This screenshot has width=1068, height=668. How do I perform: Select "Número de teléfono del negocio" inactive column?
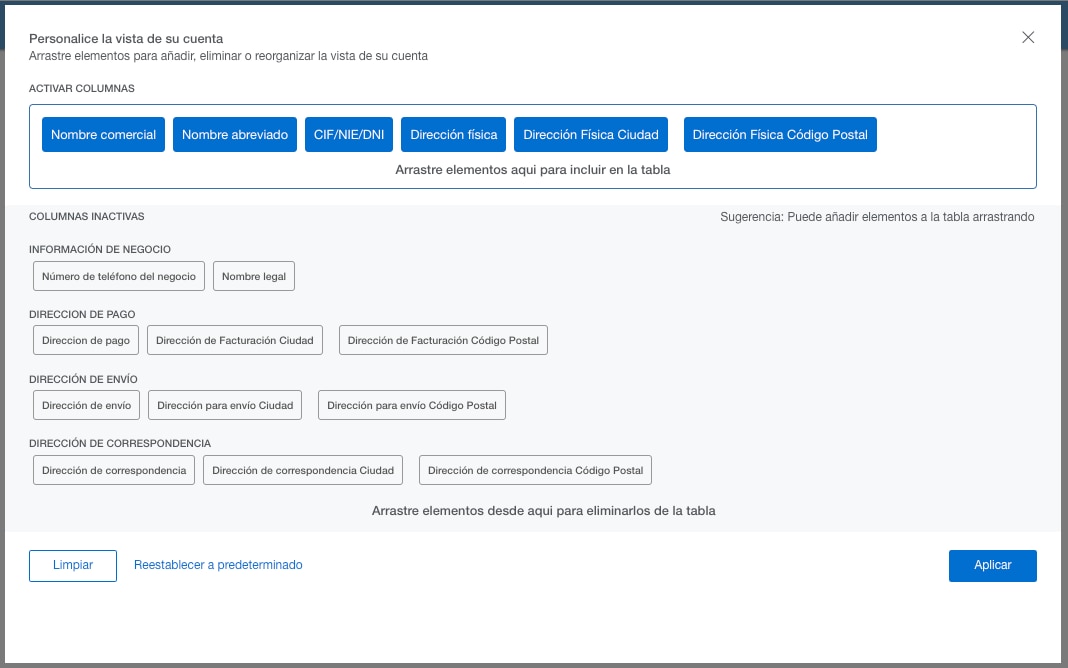pyautogui.click(x=119, y=275)
